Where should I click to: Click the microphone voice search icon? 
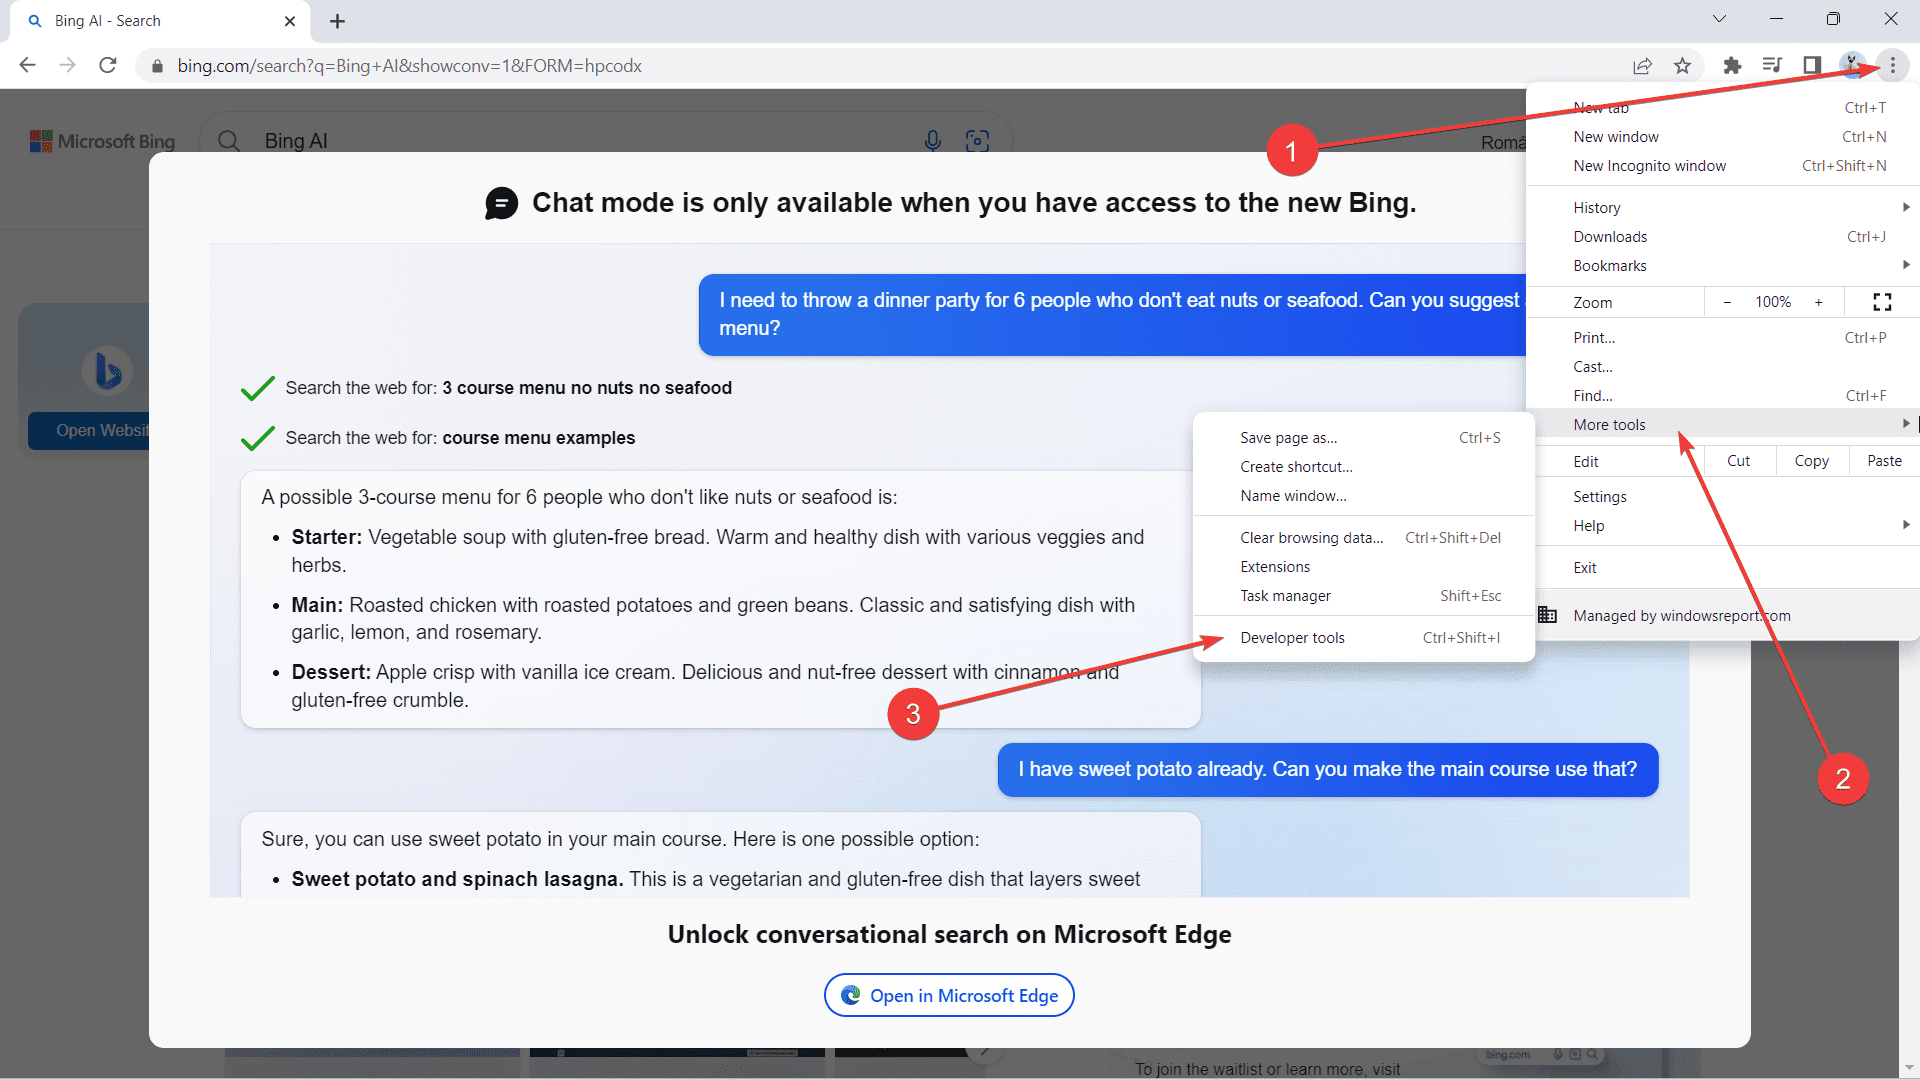point(933,141)
